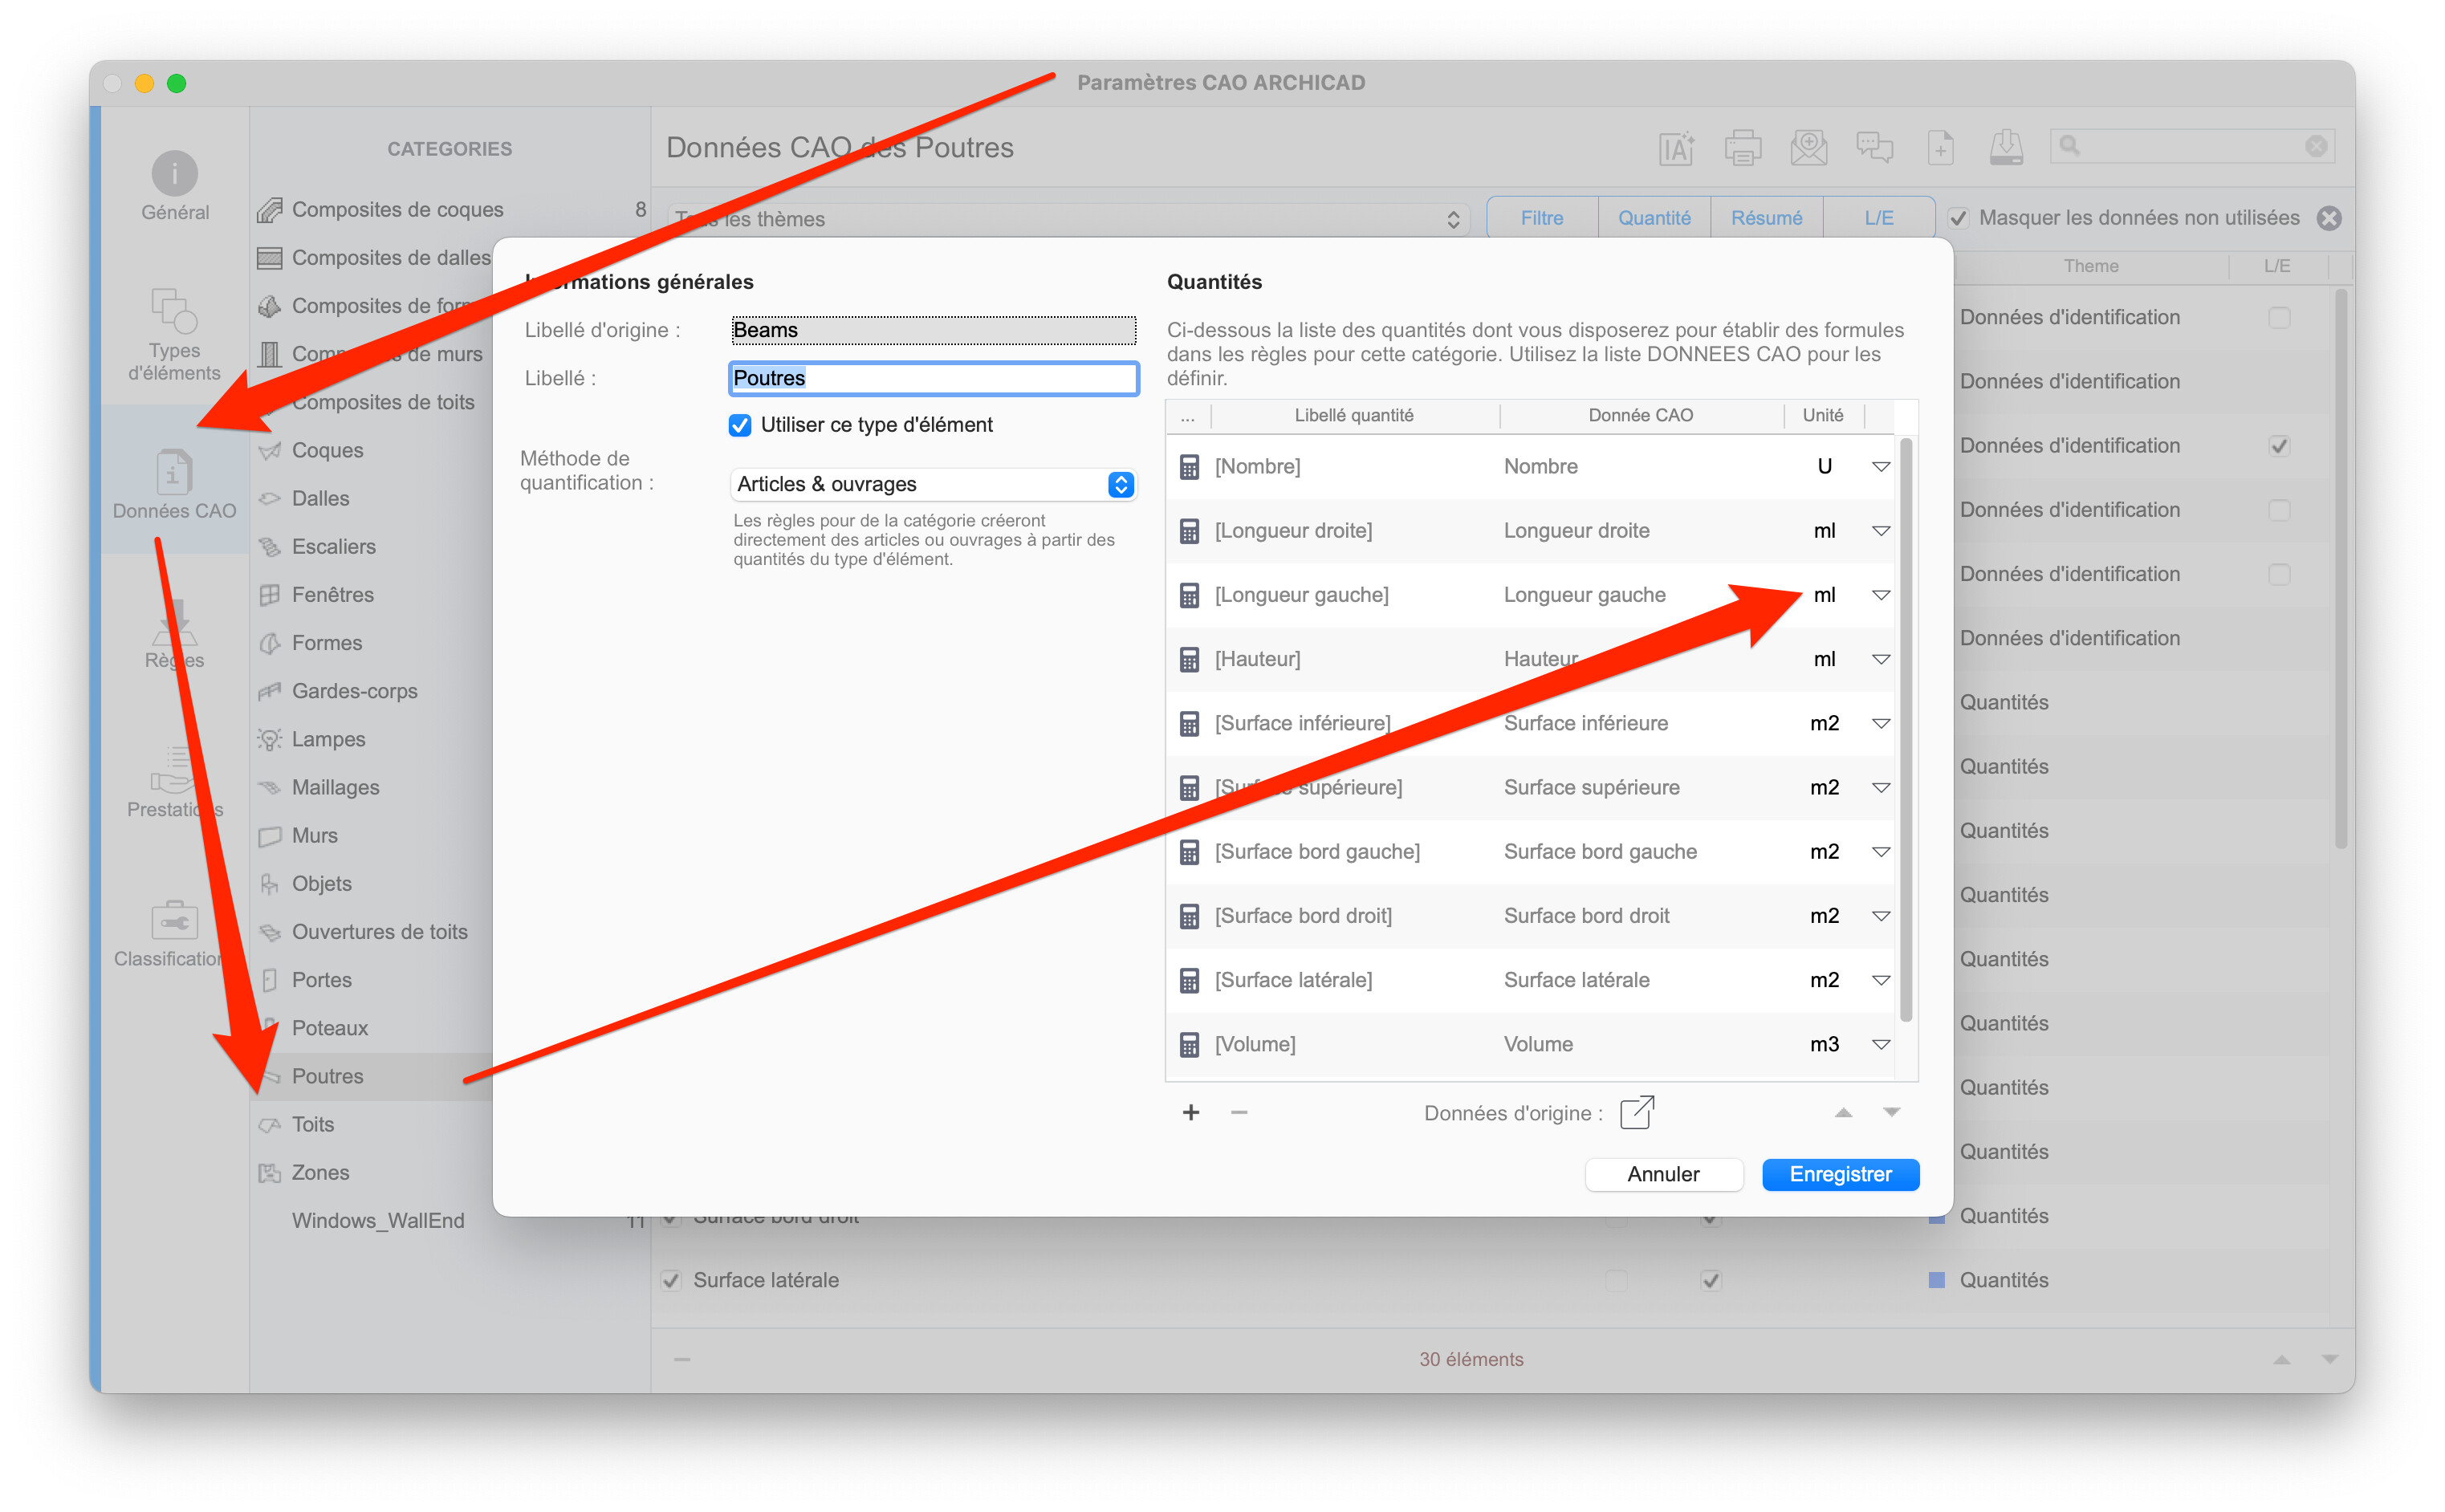Click the Annuler button
The image size is (2445, 1512).
tap(1663, 1174)
